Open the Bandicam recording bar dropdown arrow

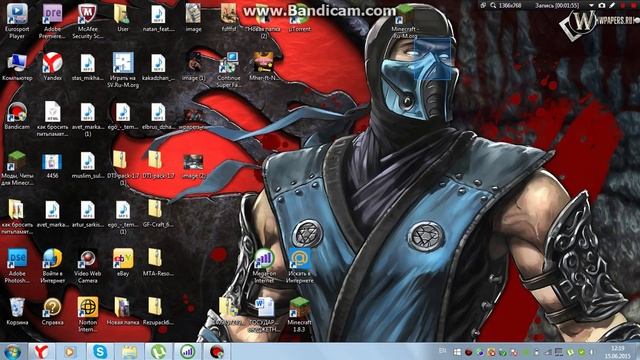(591, 6)
